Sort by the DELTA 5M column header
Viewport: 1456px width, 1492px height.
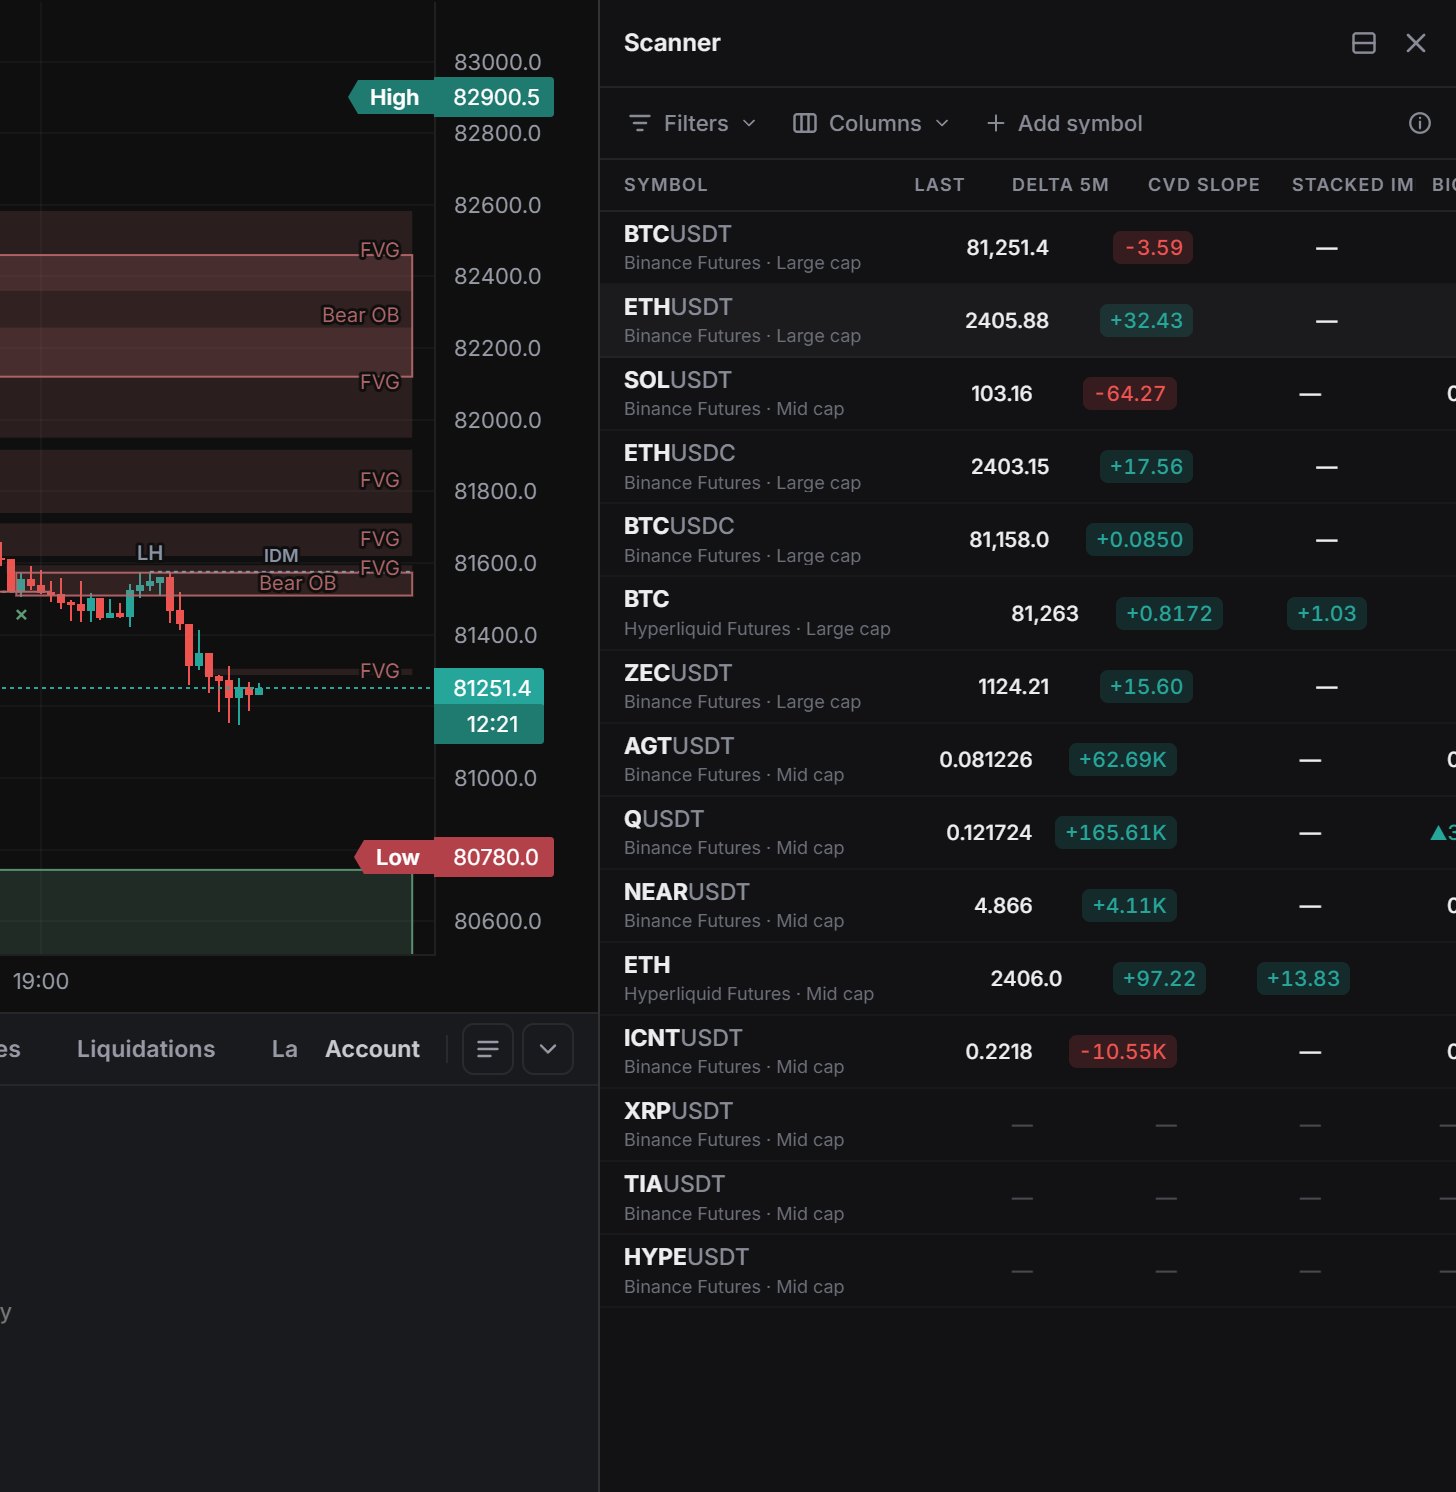coord(1060,185)
